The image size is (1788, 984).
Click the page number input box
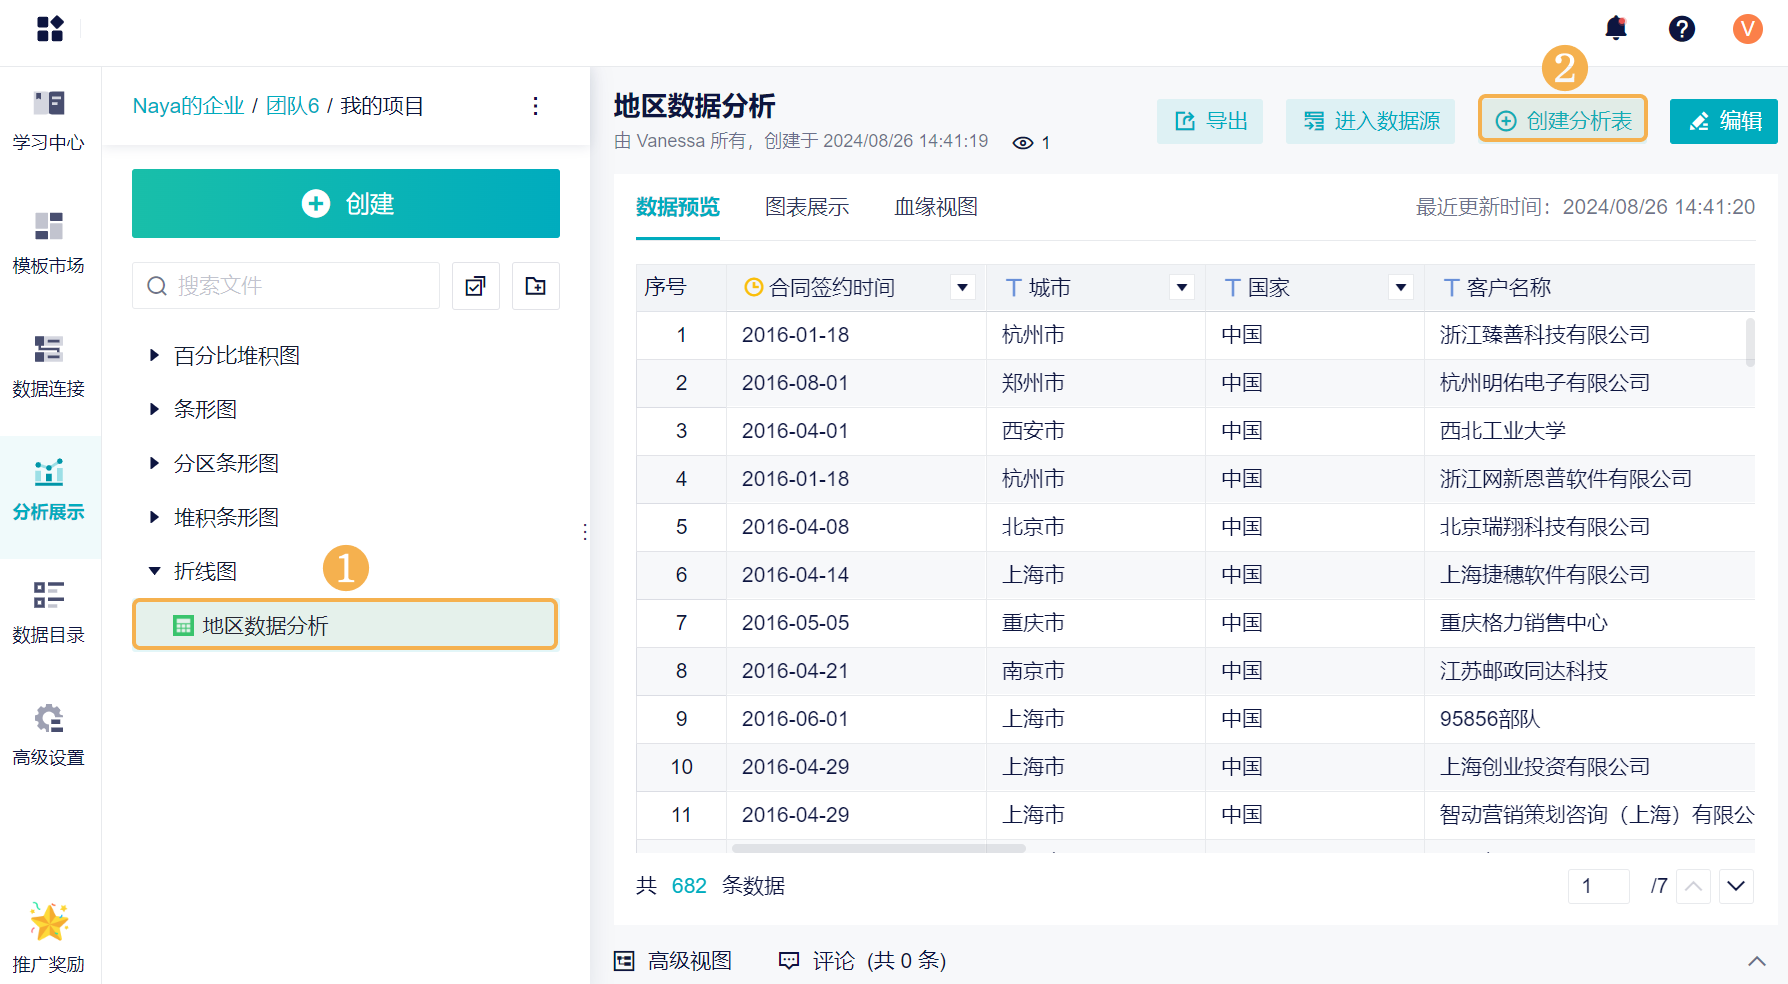click(1599, 886)
